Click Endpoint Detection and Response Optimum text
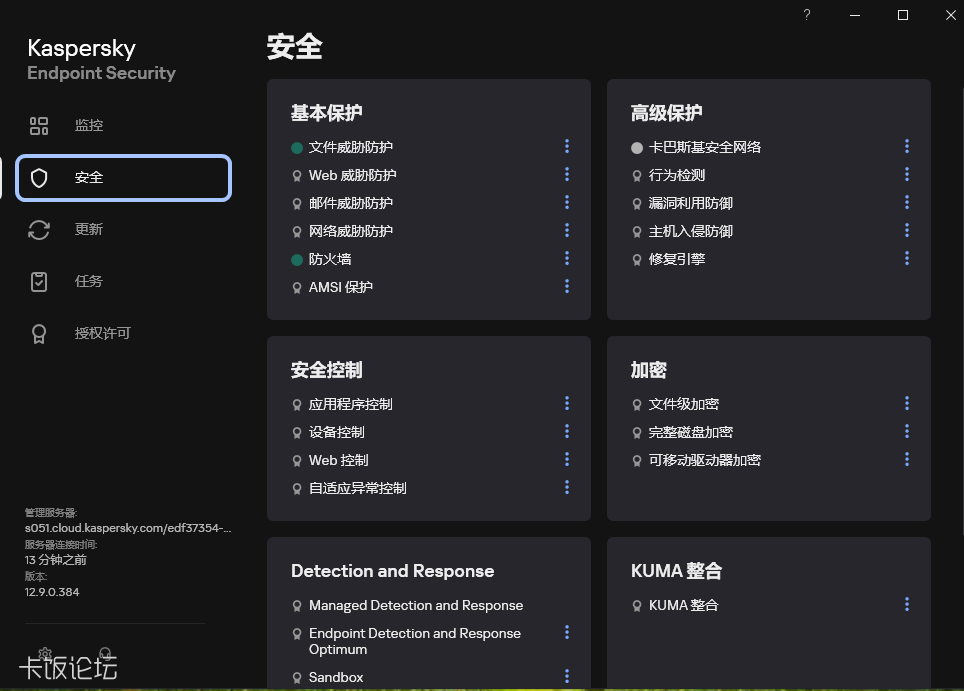 (414, 641)
